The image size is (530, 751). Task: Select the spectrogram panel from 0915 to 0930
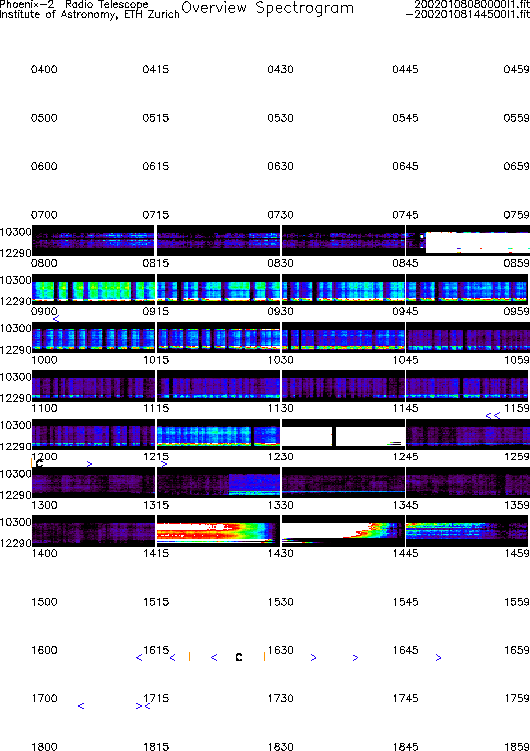pos(218,337)
